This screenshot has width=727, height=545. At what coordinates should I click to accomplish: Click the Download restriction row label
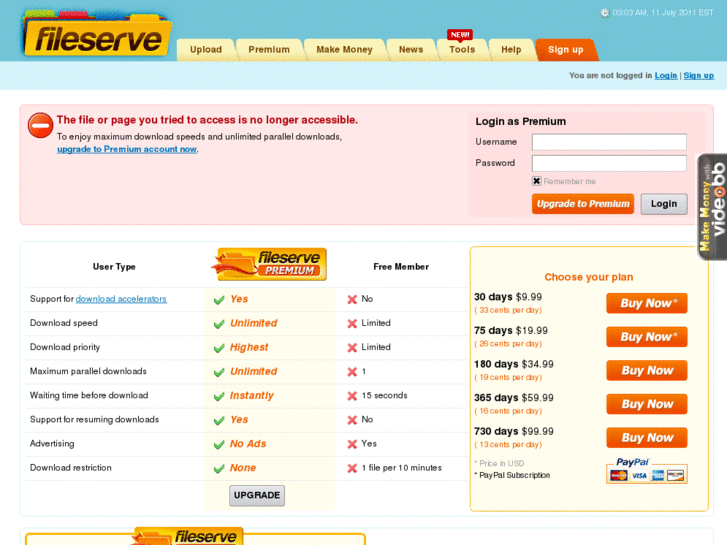[70, 468]
